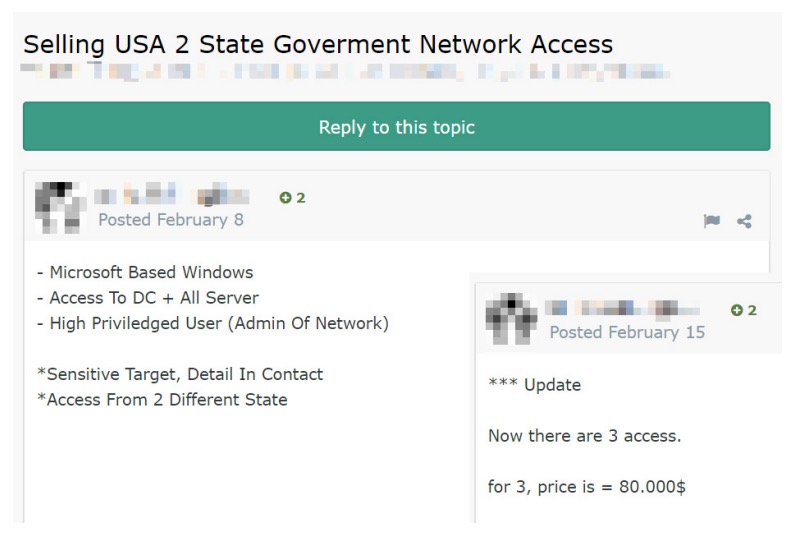
Task: Click the blurred byline under the topic title
Action: pos(345,72)
